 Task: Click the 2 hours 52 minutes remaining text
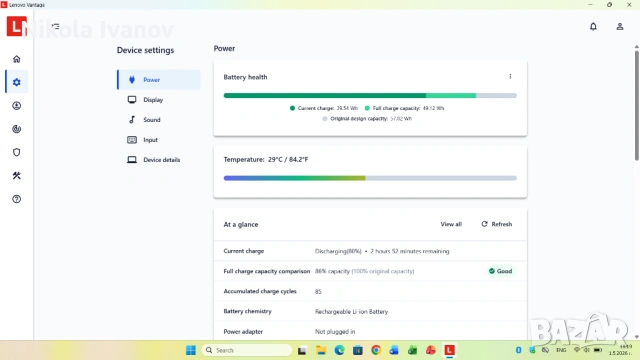tap(410, 251)
